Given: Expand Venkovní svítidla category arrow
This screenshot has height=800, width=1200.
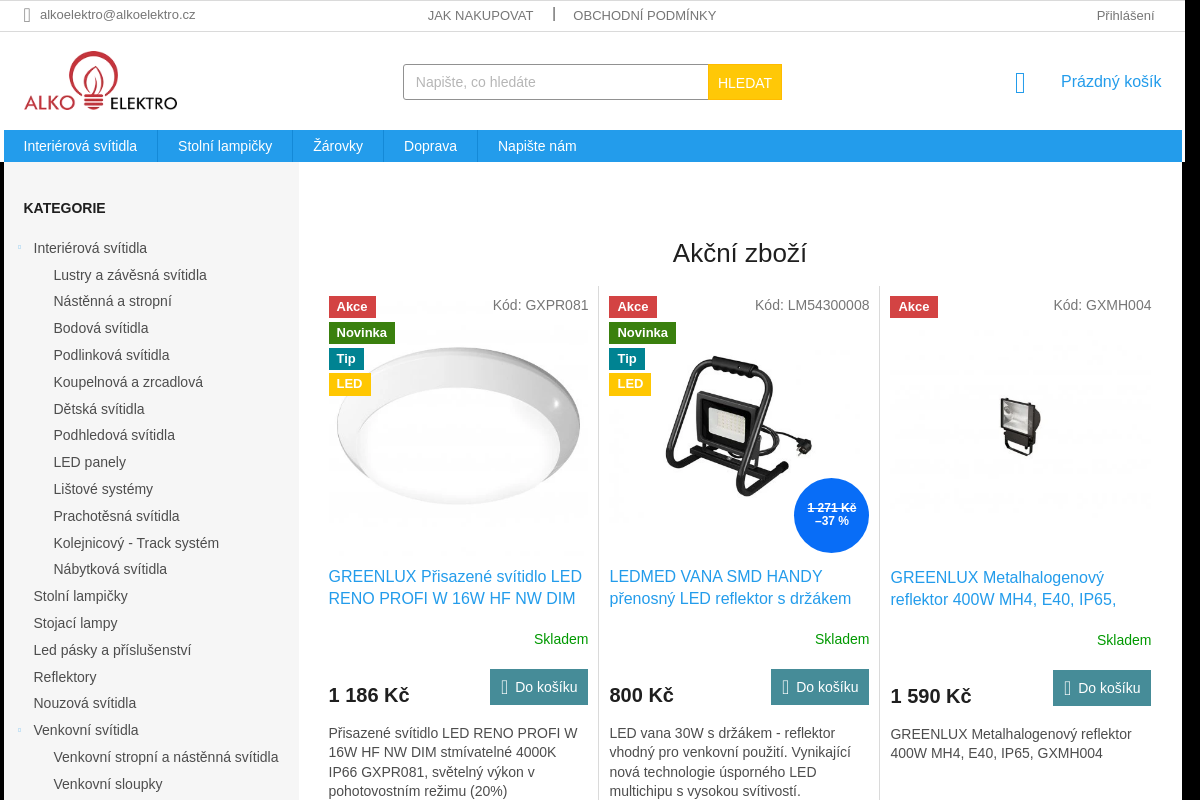Looking at the screenshot, I should (19, 730).
